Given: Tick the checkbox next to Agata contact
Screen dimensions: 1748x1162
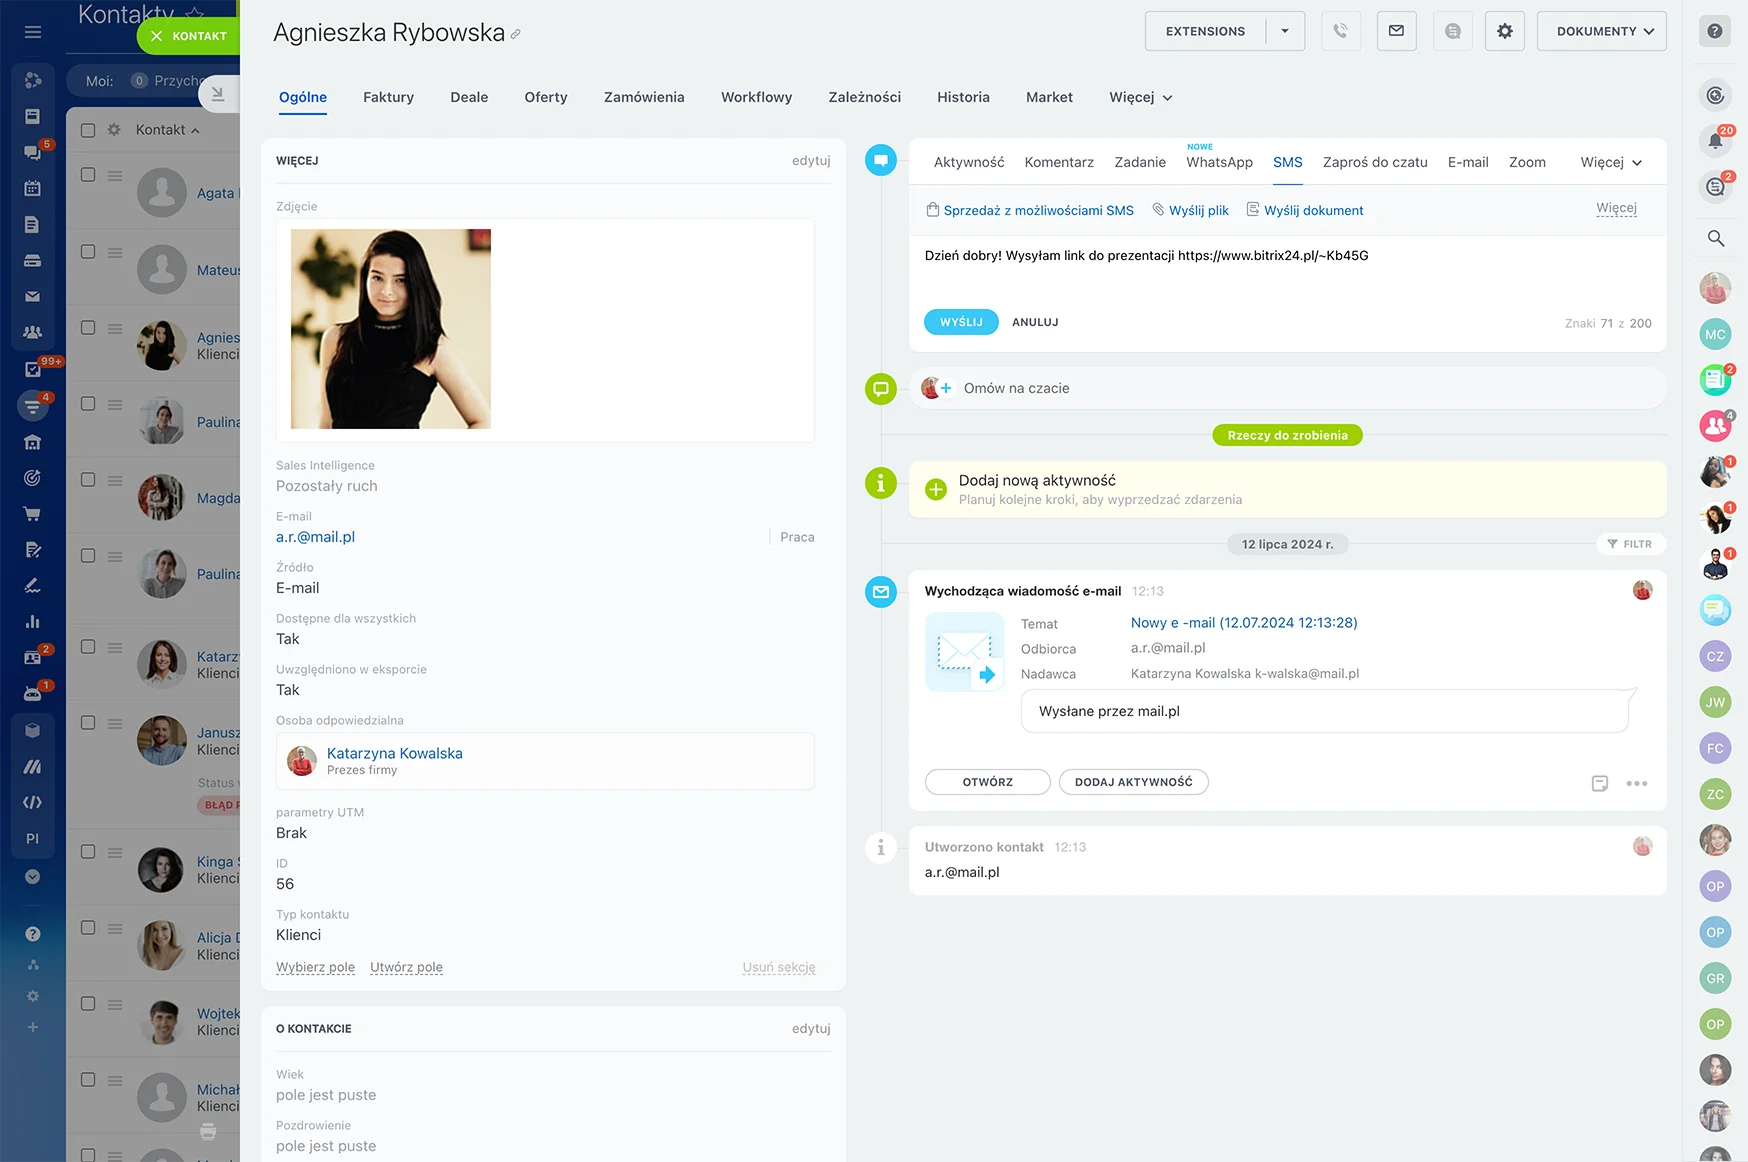Looking at the screenshot, I should pos(88,175).
